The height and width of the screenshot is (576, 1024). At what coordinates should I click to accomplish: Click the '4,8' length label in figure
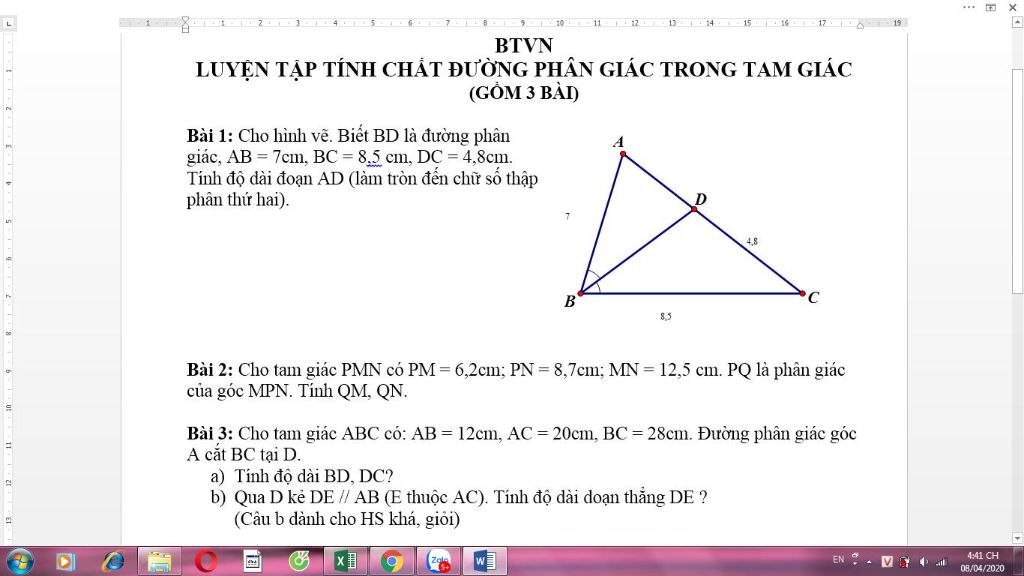pos(752,242)
